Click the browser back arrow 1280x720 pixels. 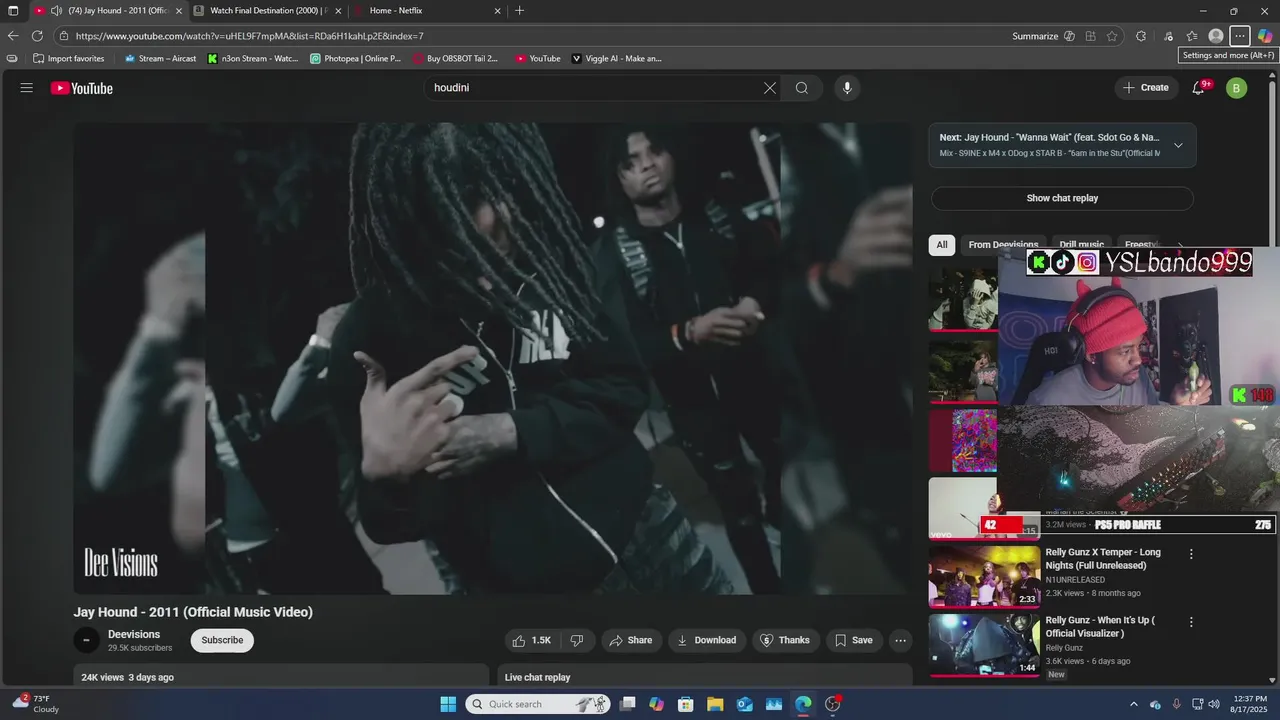click(x=13, y=36)
